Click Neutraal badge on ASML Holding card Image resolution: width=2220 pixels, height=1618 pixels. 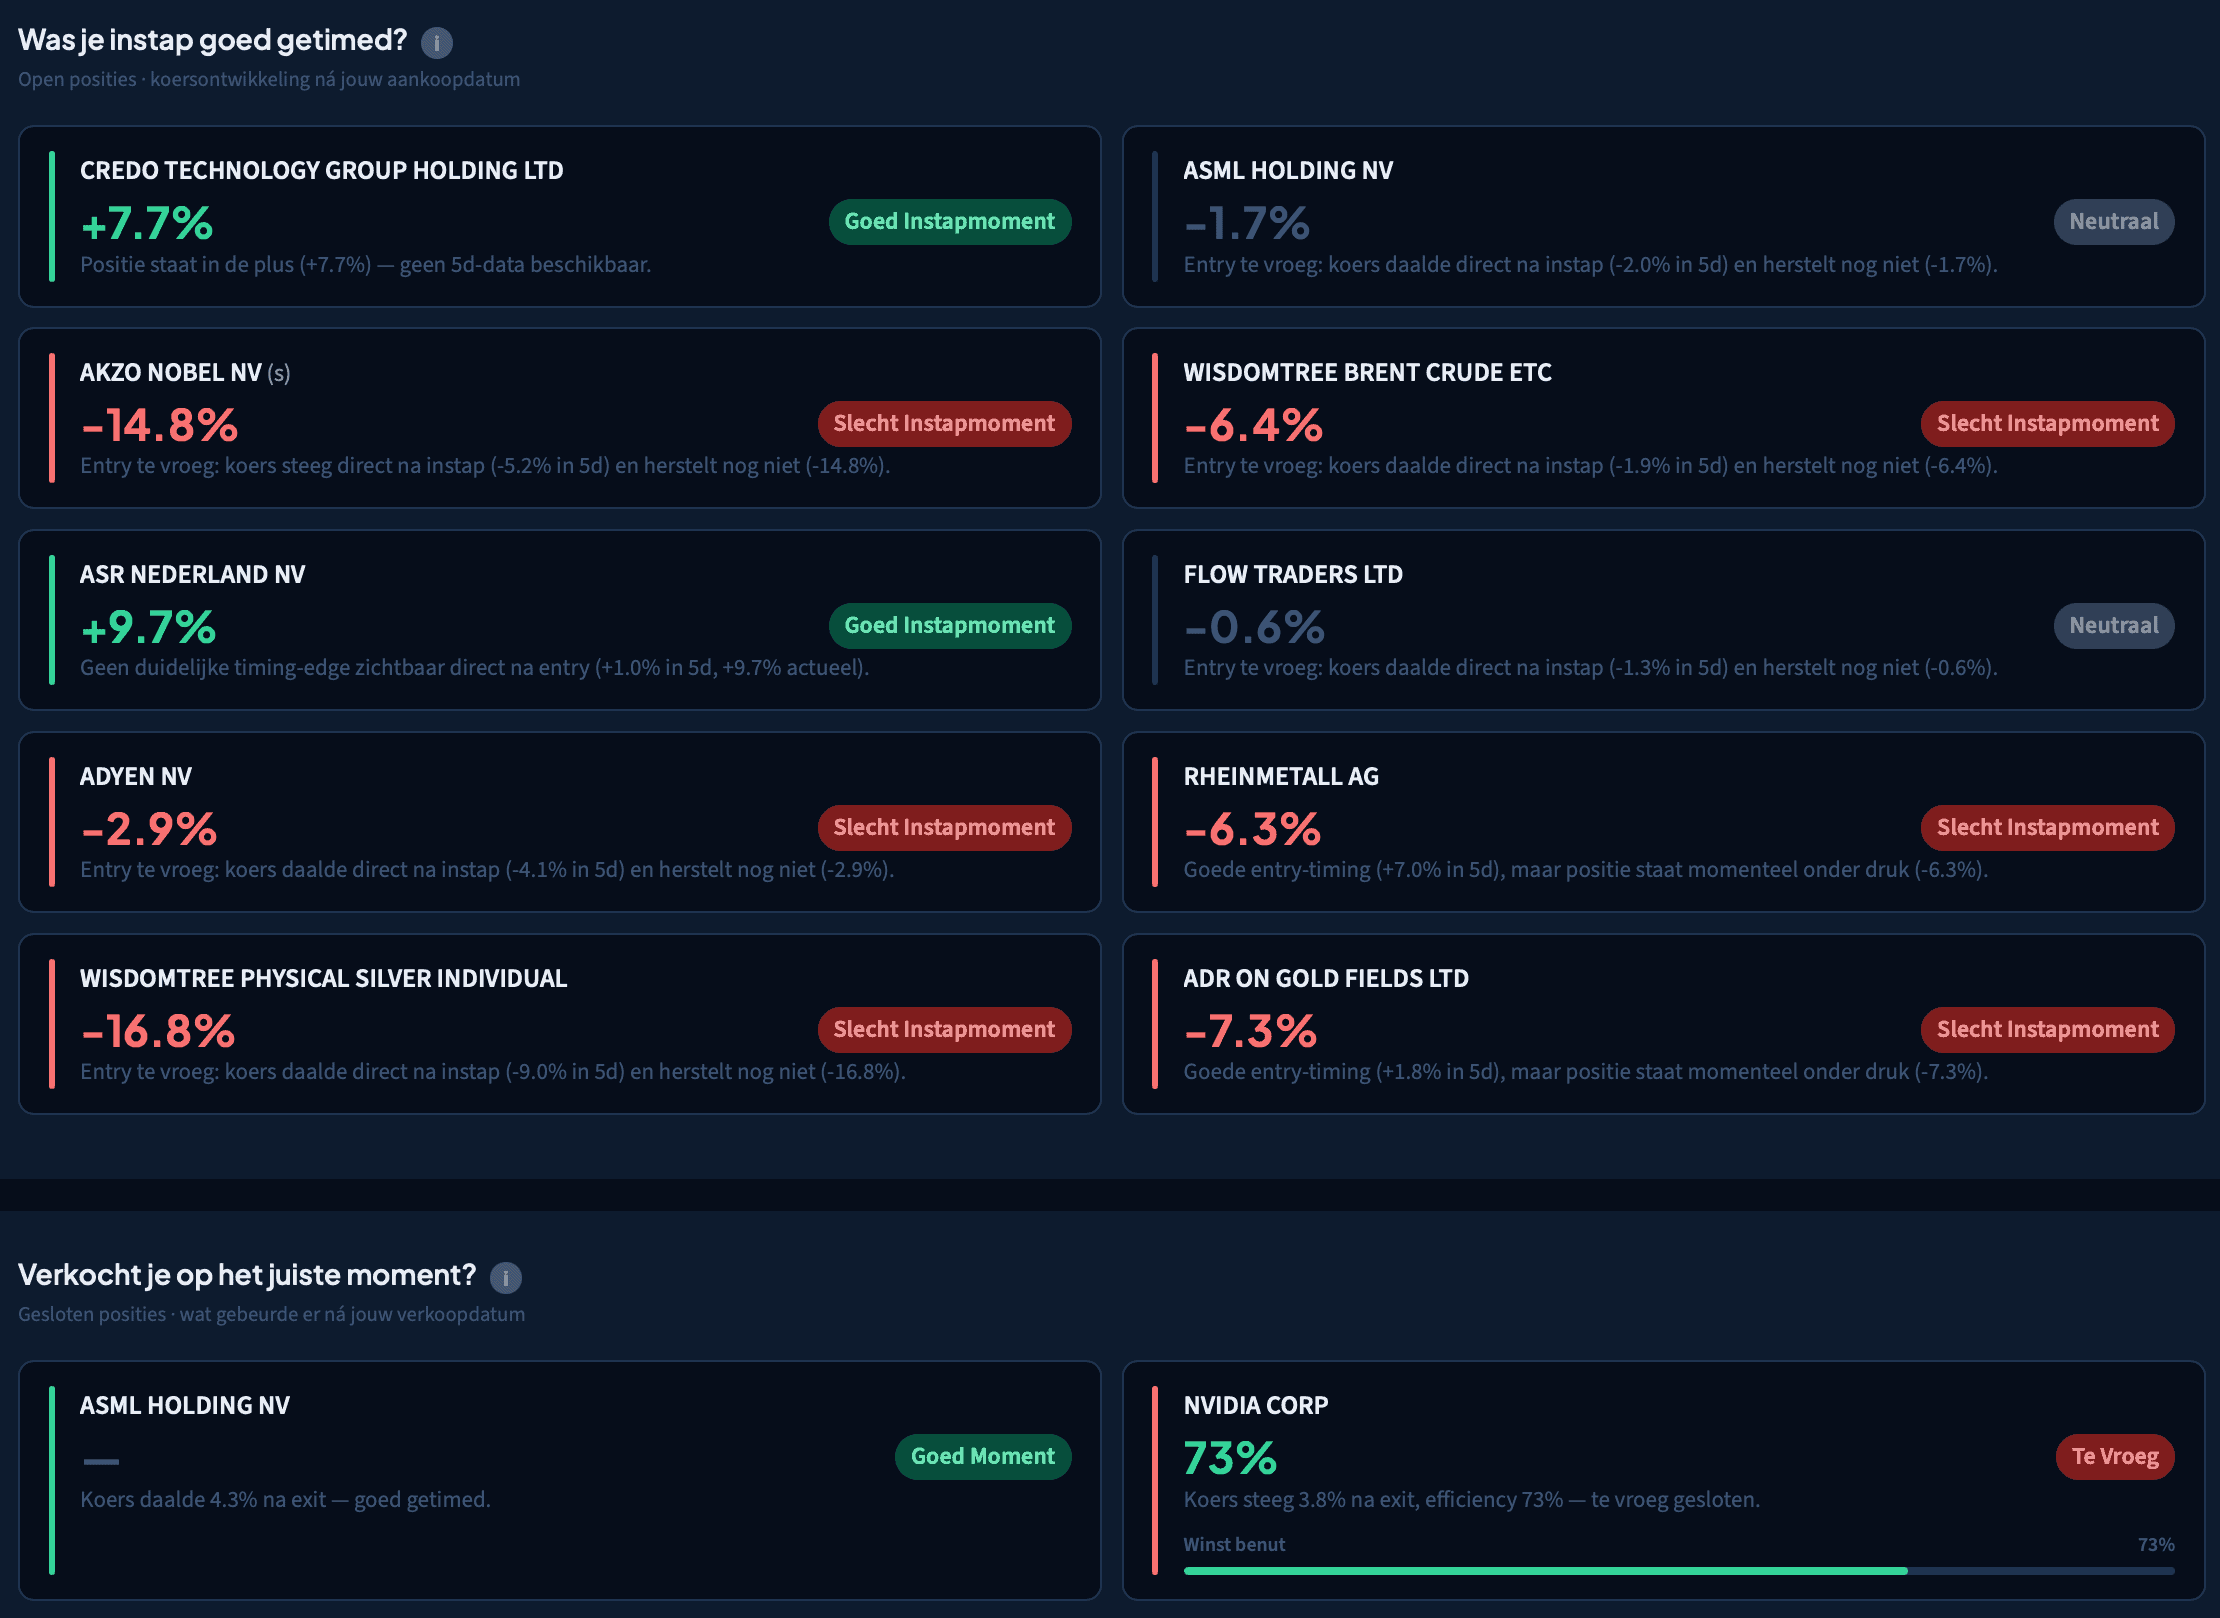(x=2113, y=222)
